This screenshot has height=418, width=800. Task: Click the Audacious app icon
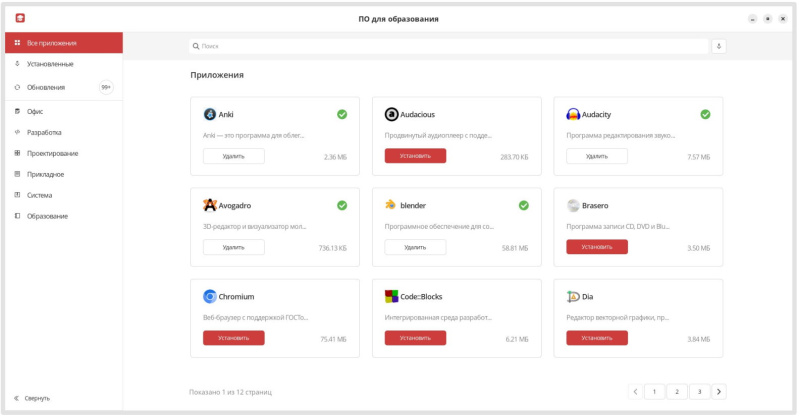(x=392, y=114)
